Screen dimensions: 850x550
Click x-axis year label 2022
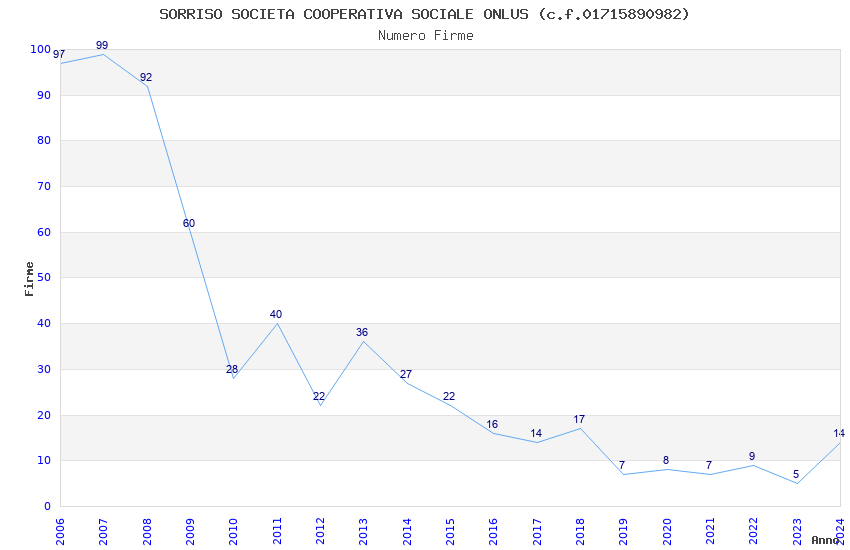754,531
